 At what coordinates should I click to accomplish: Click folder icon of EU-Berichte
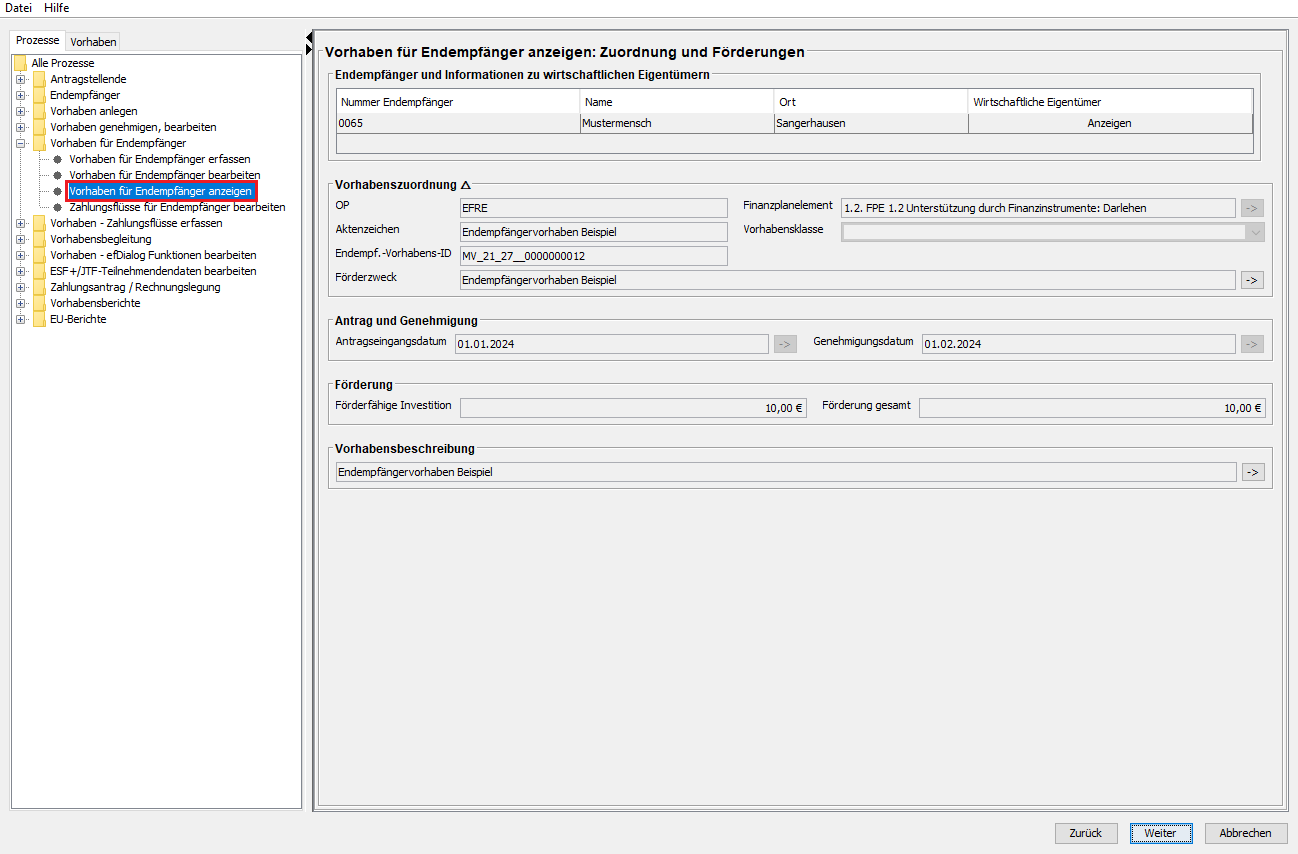point(39,319)
